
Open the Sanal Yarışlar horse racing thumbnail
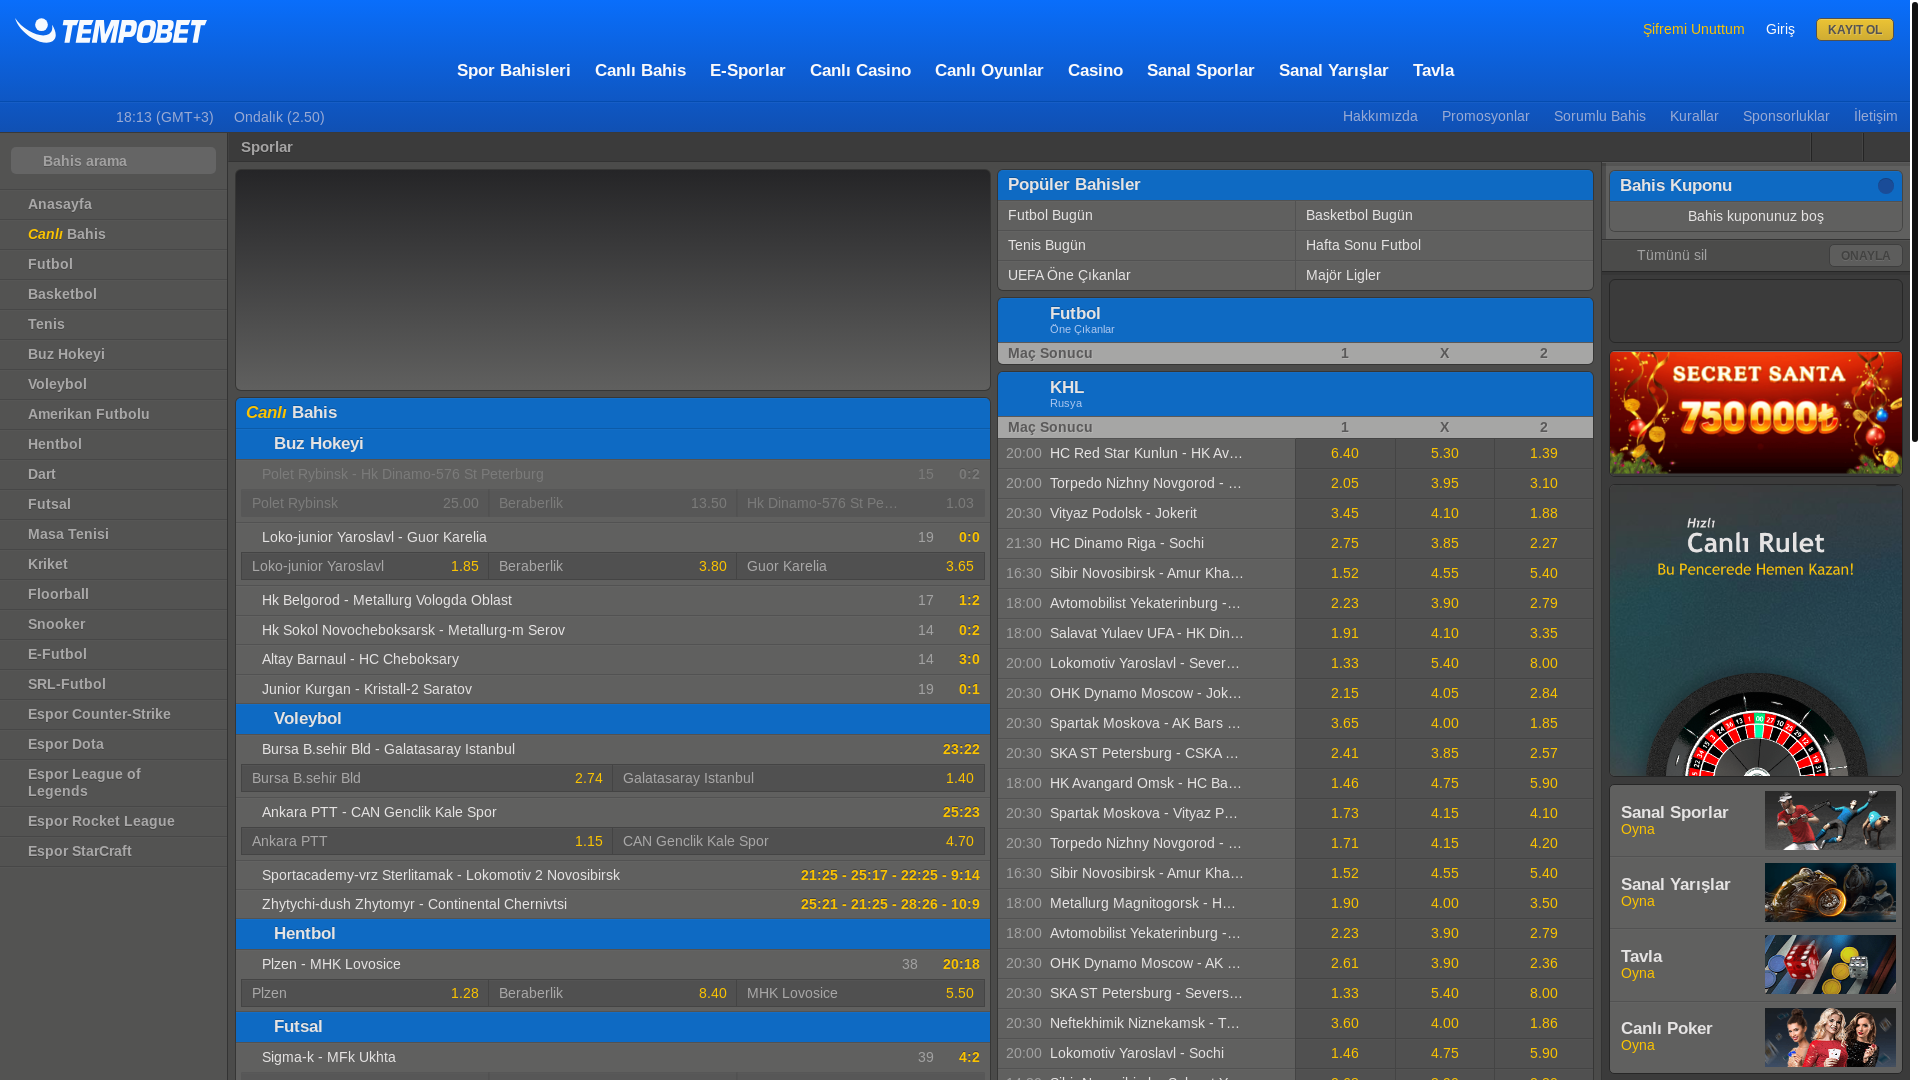1830,892
